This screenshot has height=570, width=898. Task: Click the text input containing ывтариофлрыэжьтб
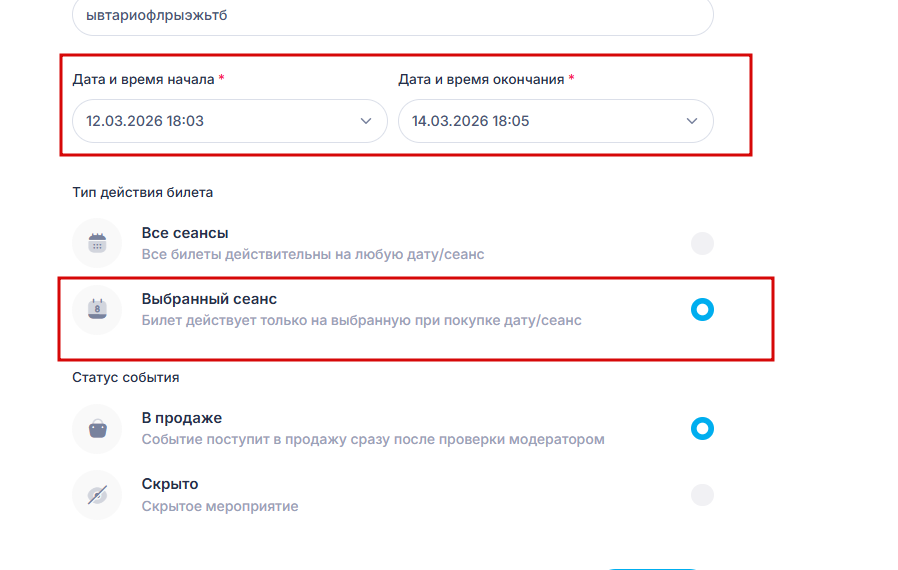(x=392, y=16)
